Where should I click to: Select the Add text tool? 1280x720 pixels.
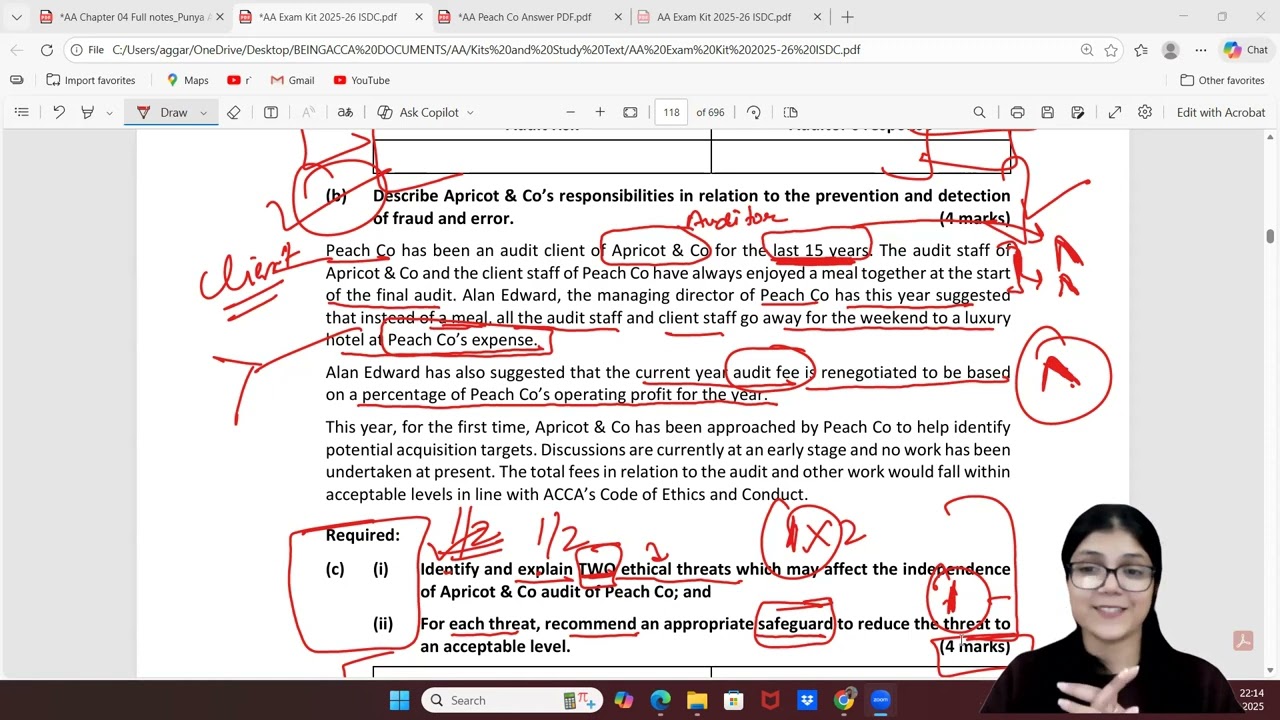point(271,112)
